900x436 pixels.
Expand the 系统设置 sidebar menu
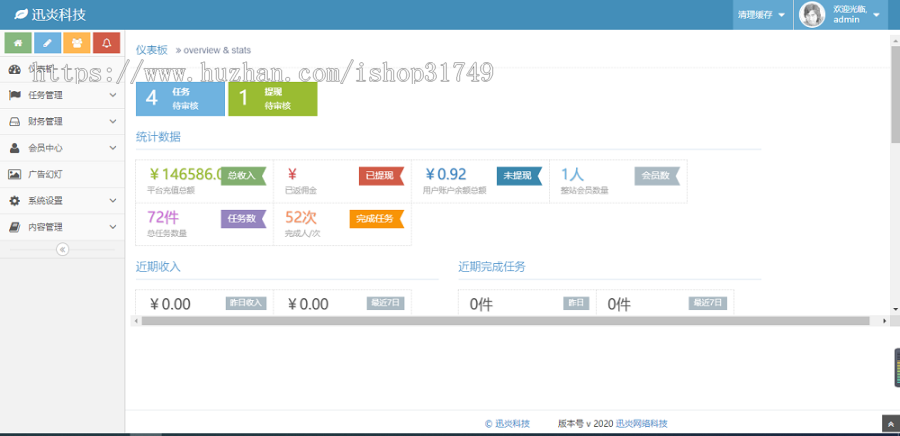62,200
